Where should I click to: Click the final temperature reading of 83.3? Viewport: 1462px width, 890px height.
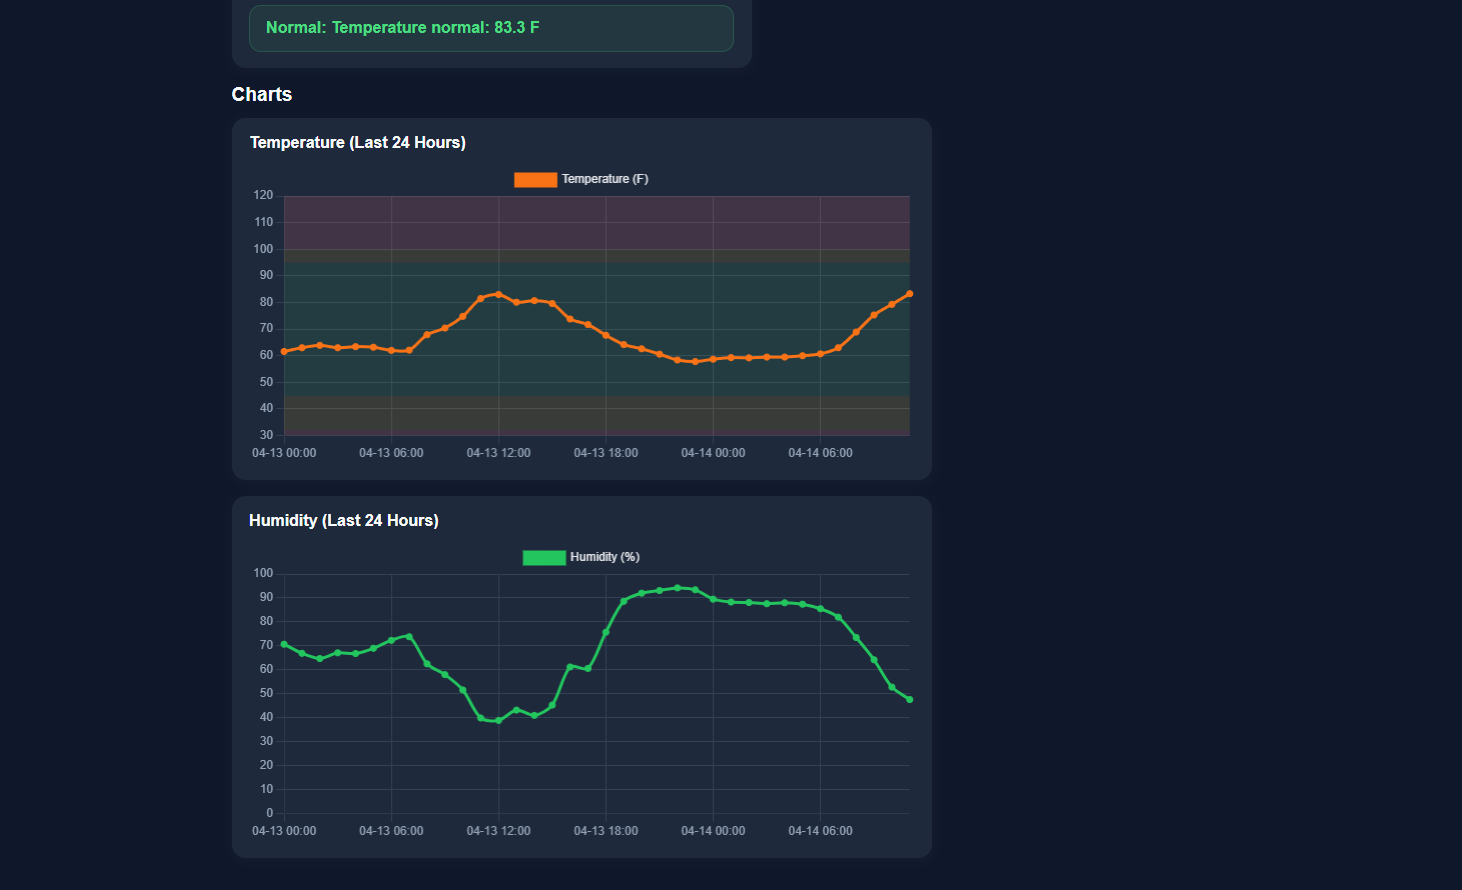[x=908, y=293]
